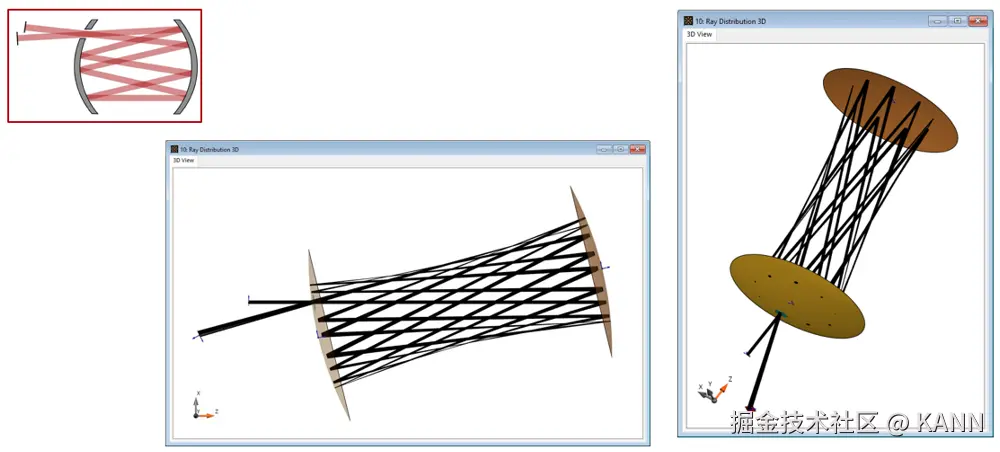Minimize the left Ray Distribution 3D window
This screenshot has width=1000, height=452.
click(x=604, y=149)
